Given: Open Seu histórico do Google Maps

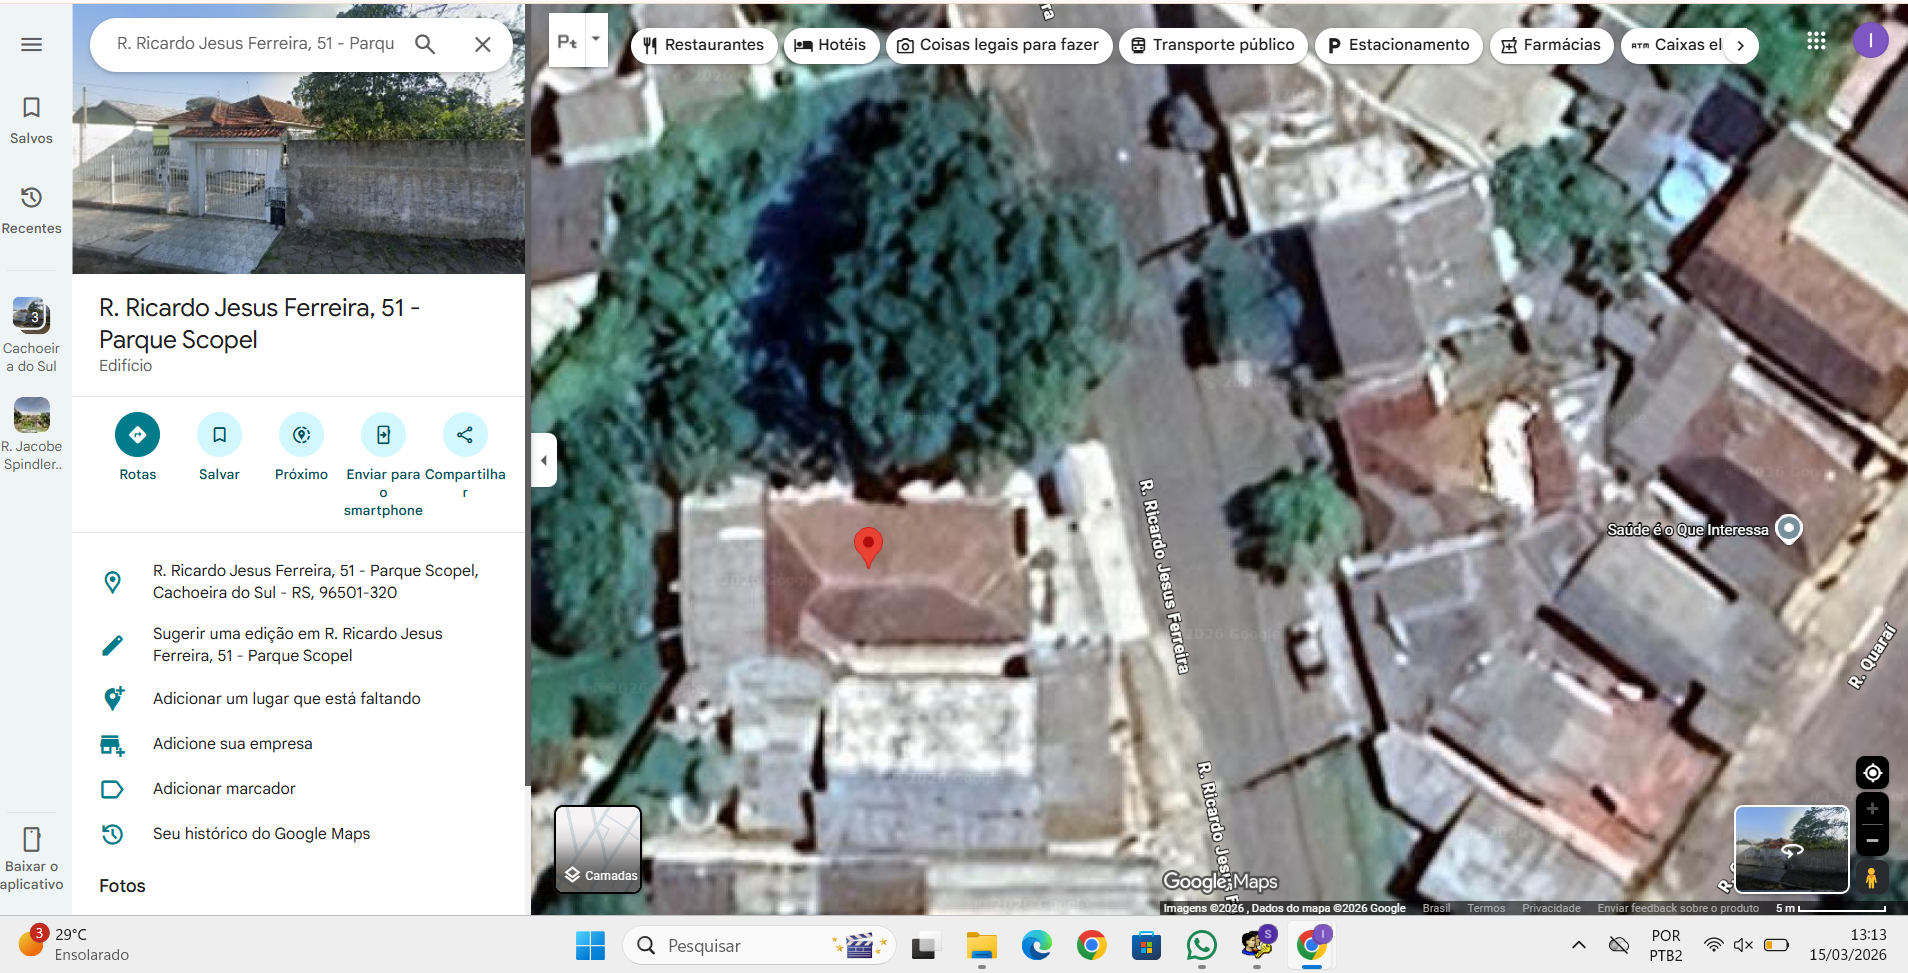Looking at the screenshot, I should (x=298, y=833).
